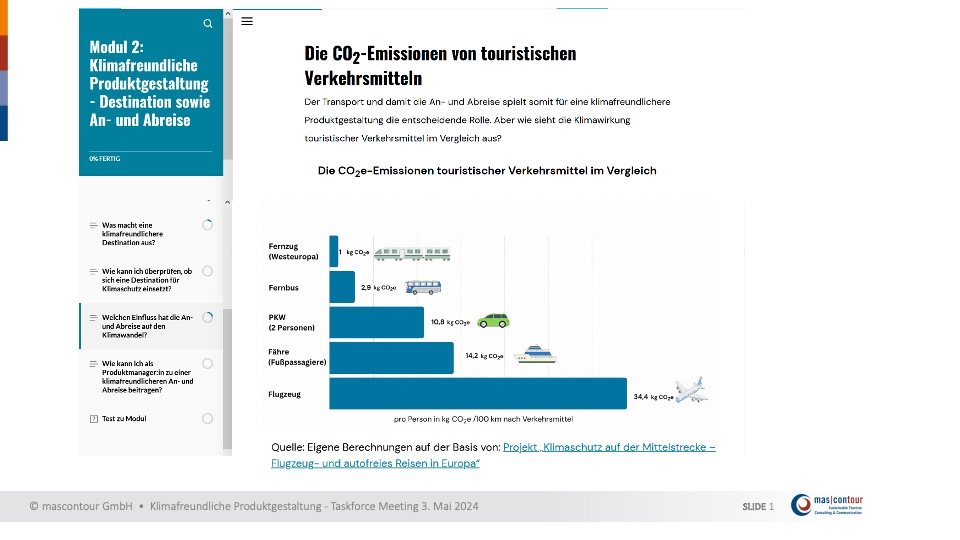
Task: Click the train icon in chart
Action: click(x=412, y=253)
